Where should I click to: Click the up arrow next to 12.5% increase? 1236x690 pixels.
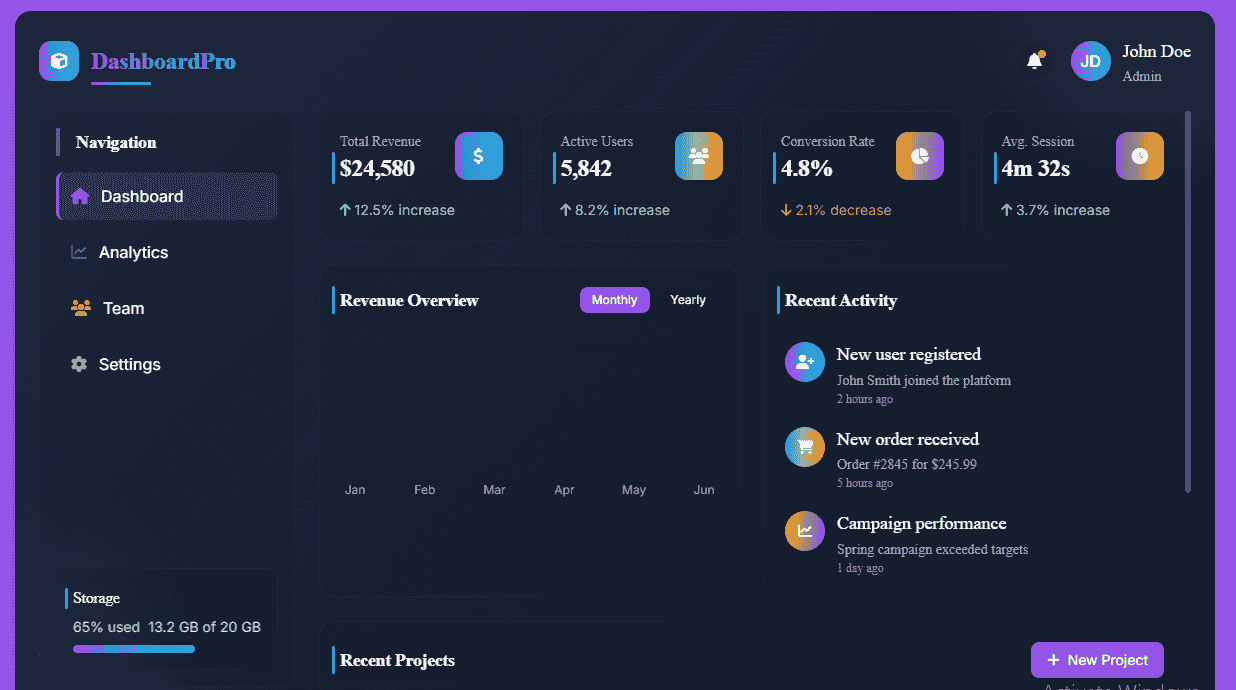pyautogui.click(x=345, y=210)
